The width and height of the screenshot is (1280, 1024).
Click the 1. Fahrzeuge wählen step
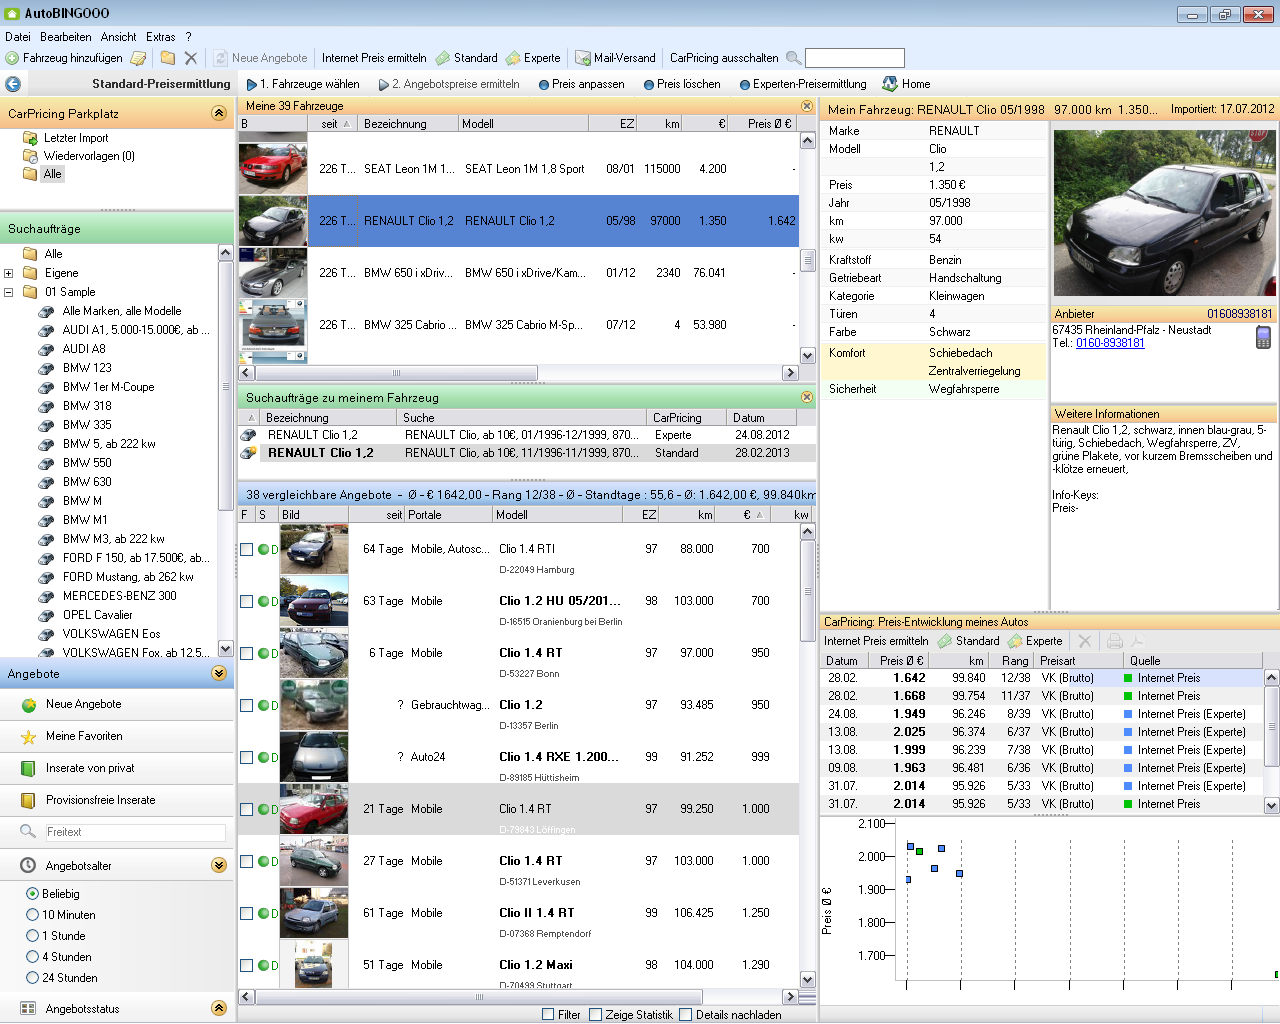[x=303, y=84]
